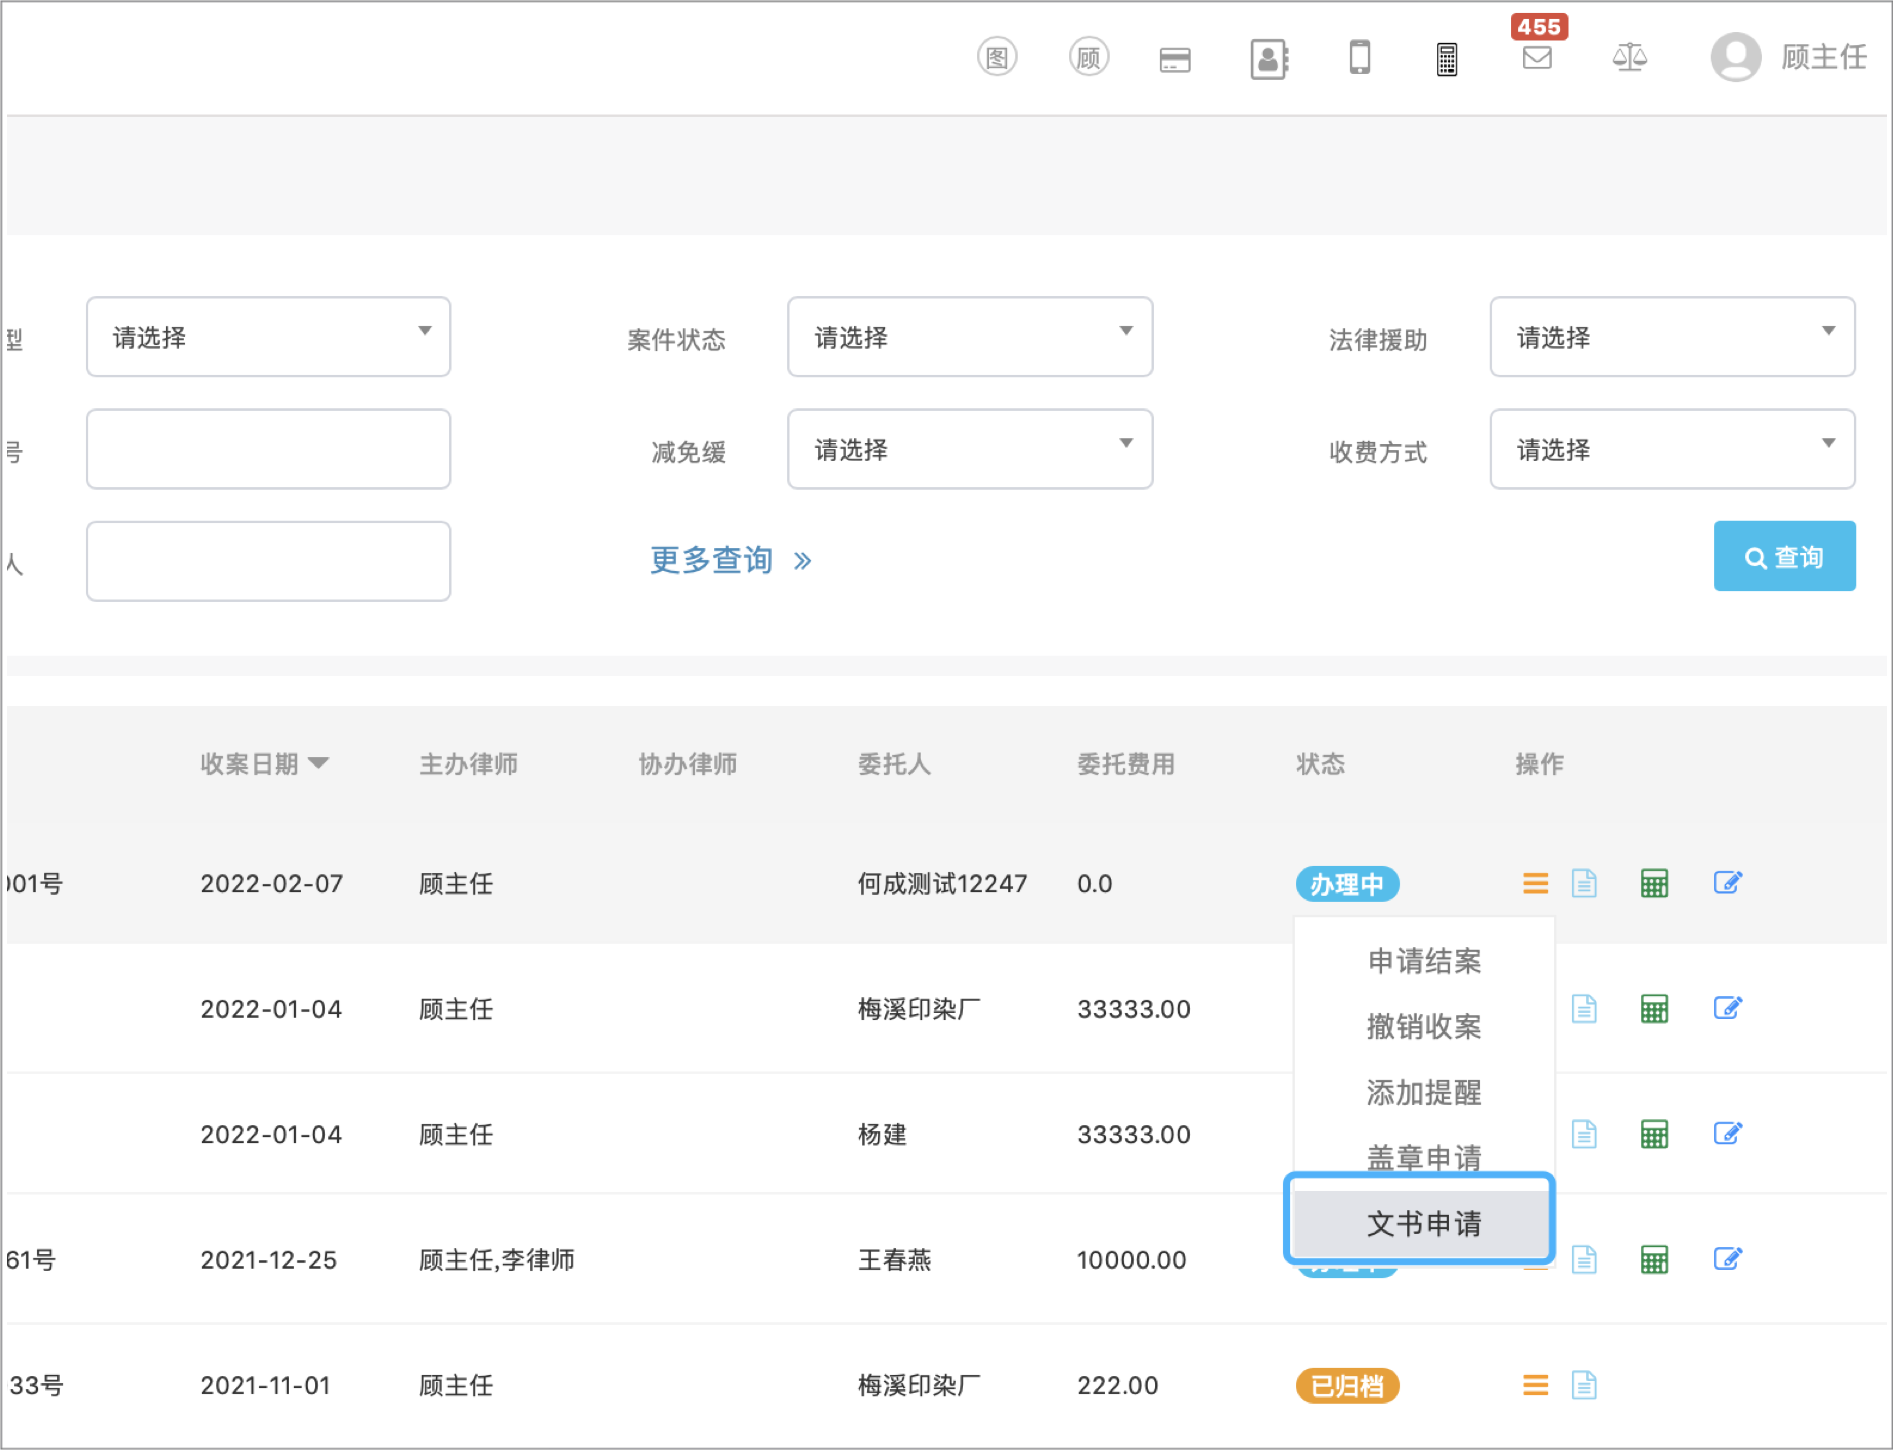Image resolution: width=1893 pixels, height=1450 pixels.
Task: Expand the 收费方式 dropdown
Action: [x=1672, y=449]
